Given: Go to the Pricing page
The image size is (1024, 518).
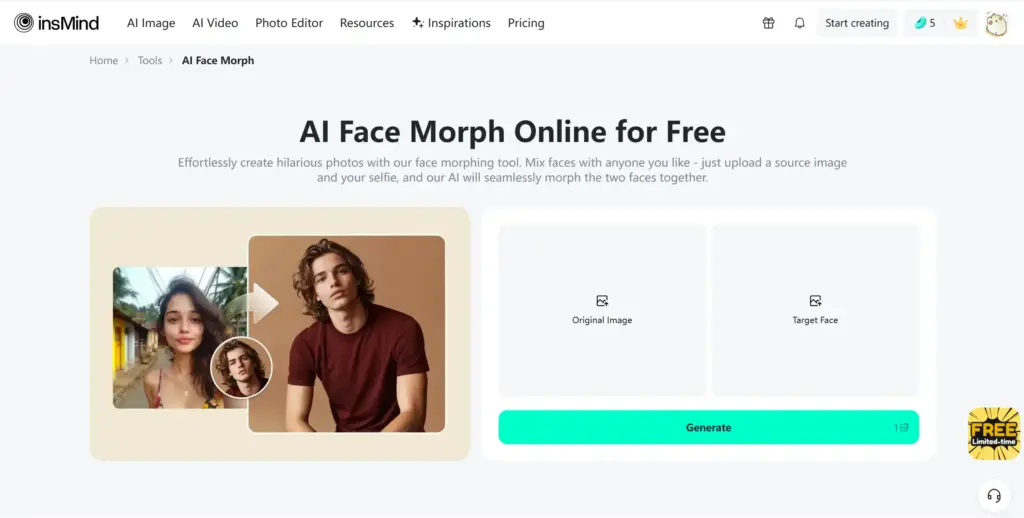Looking at the screenshot, I should 526,23.
